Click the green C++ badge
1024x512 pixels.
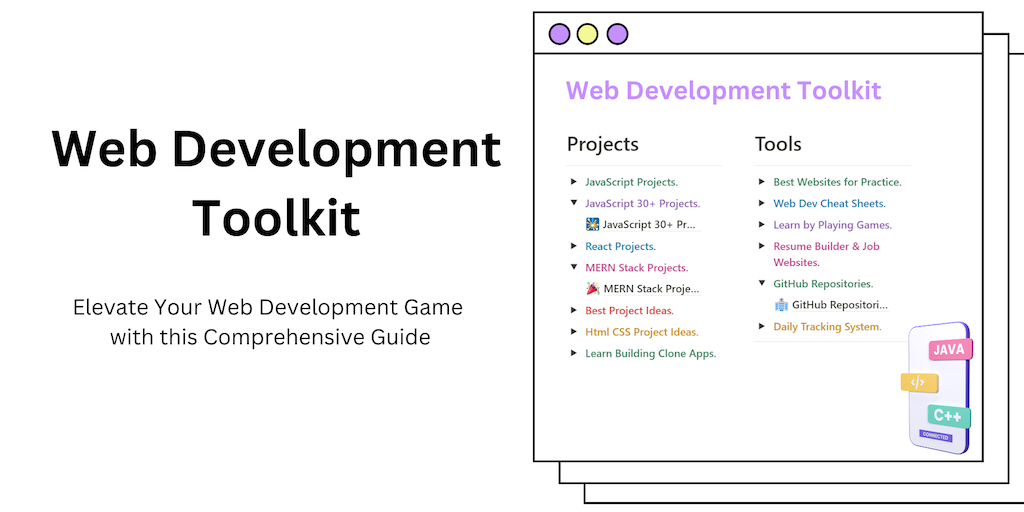949,416
